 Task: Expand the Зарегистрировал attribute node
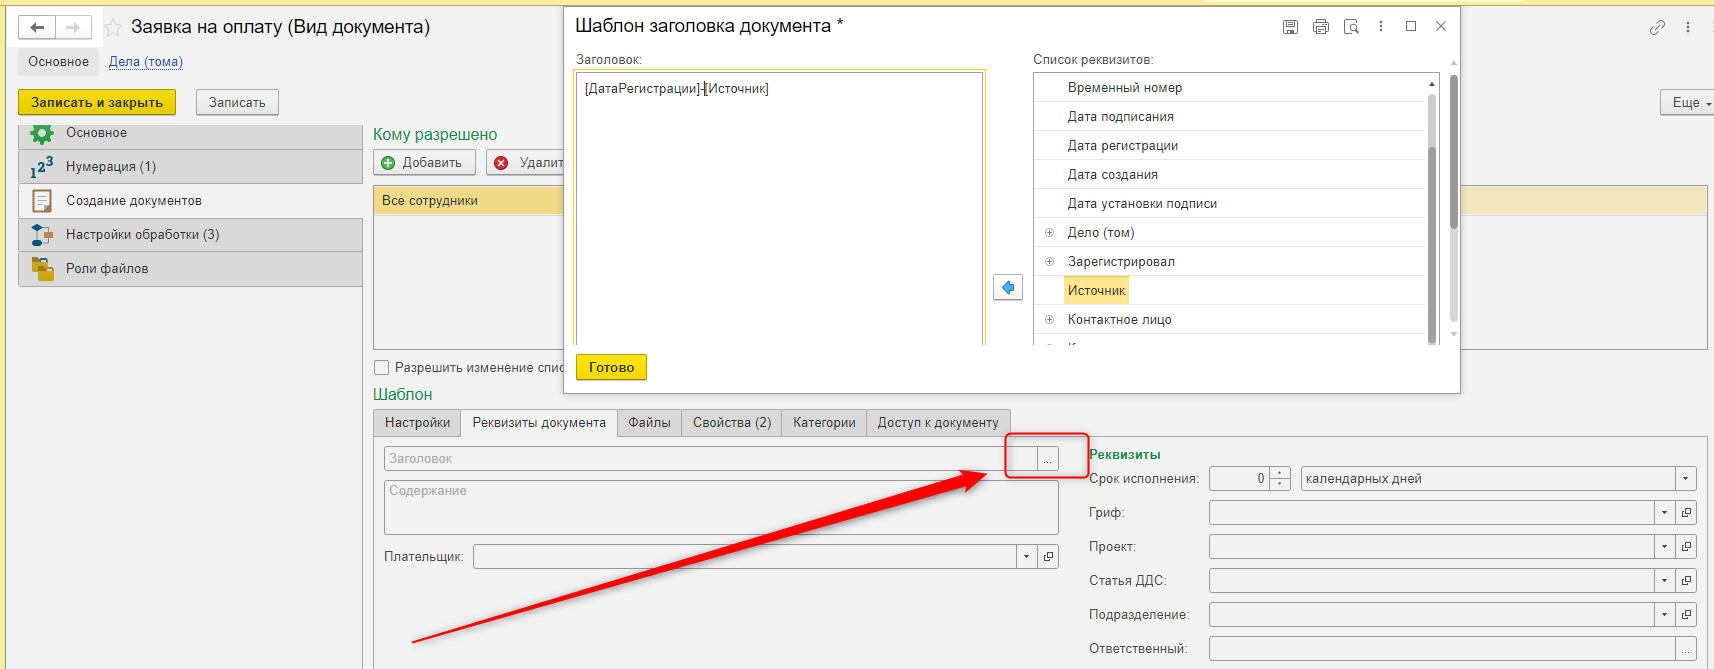point(1049,262)
